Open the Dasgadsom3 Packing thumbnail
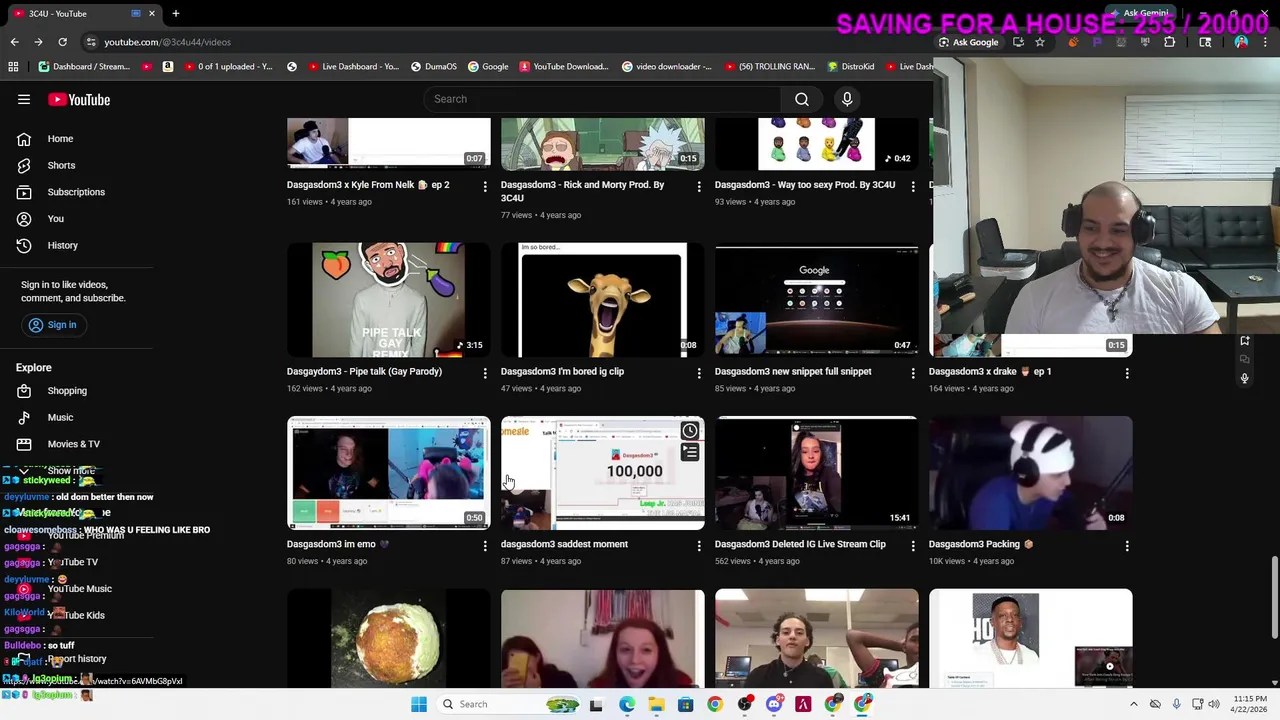The height and width of the screenshot is (720, 1280). click(1030, 473)
